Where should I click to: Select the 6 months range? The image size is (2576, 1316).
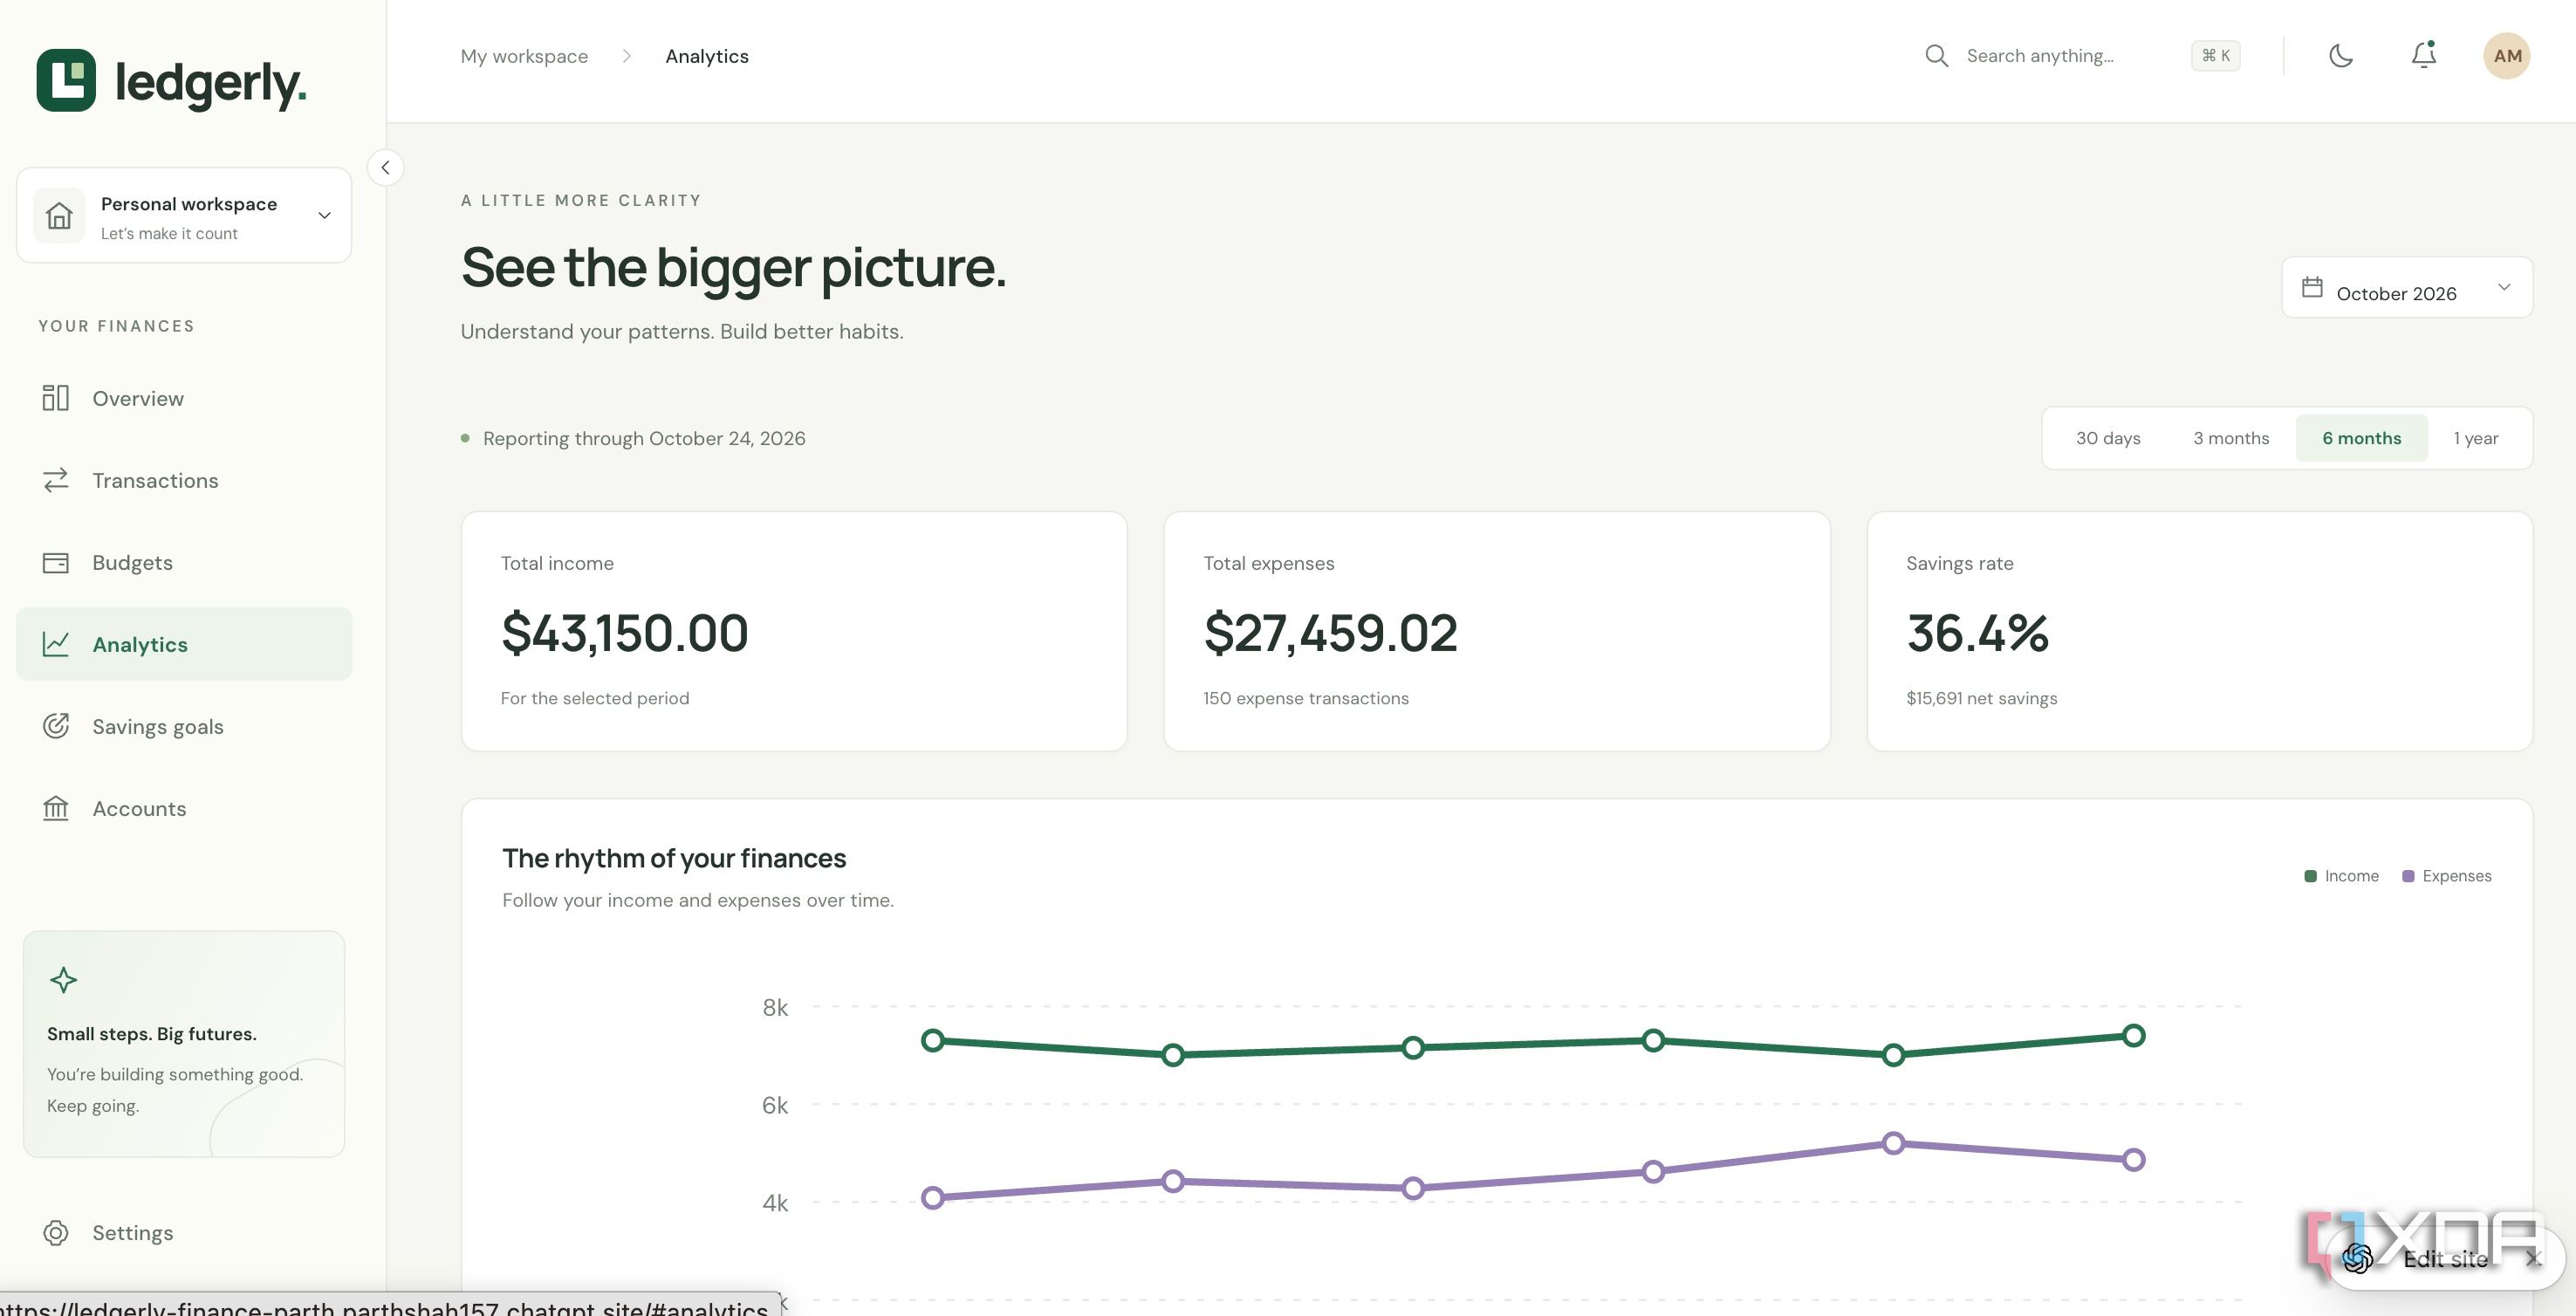click(x=2361, y=438)
